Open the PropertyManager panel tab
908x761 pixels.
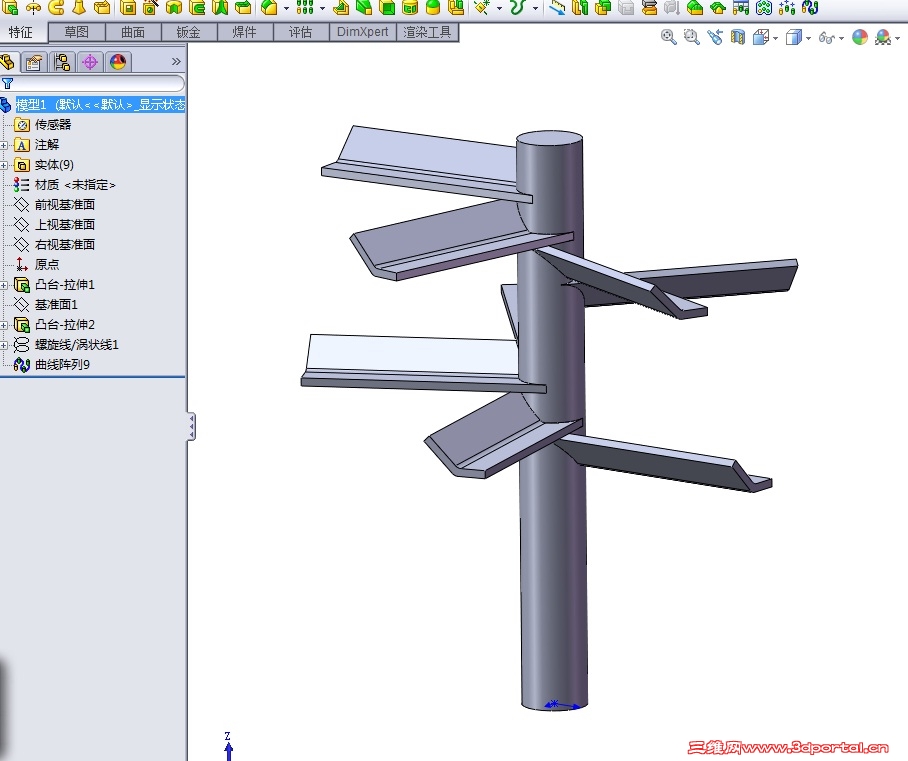click(x=34, y=62)
